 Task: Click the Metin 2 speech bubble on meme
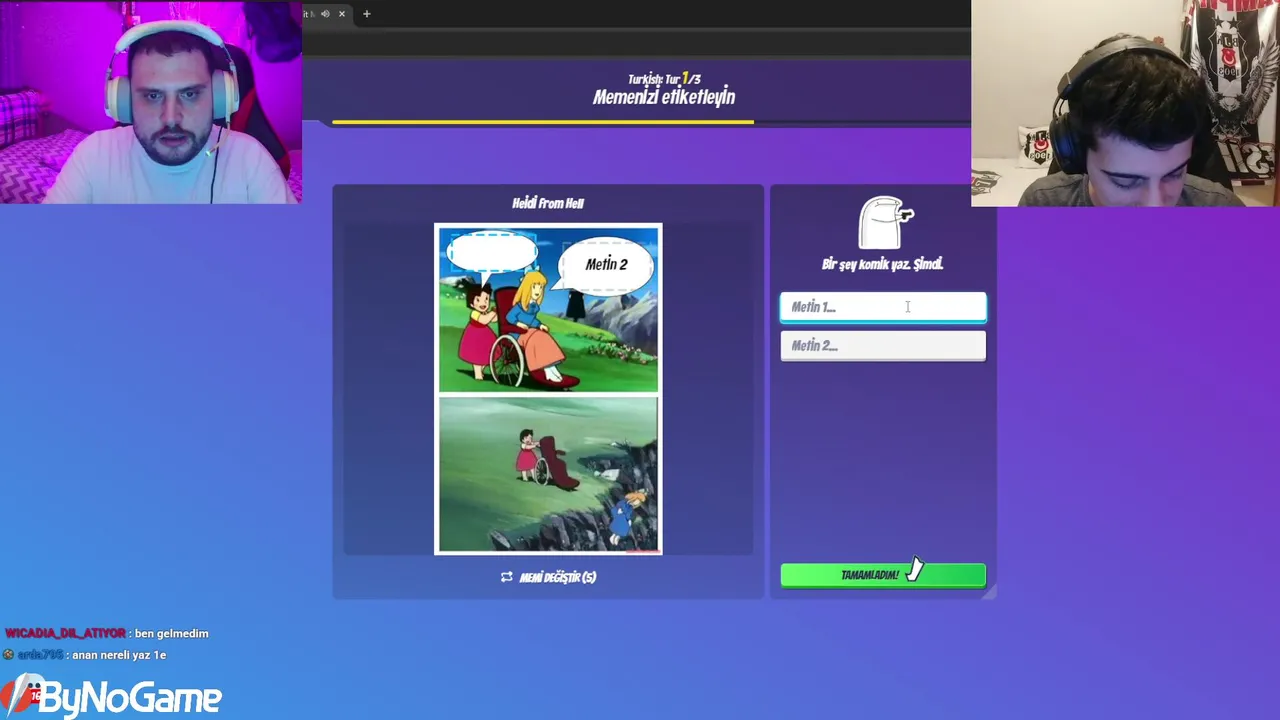point(607,265)
